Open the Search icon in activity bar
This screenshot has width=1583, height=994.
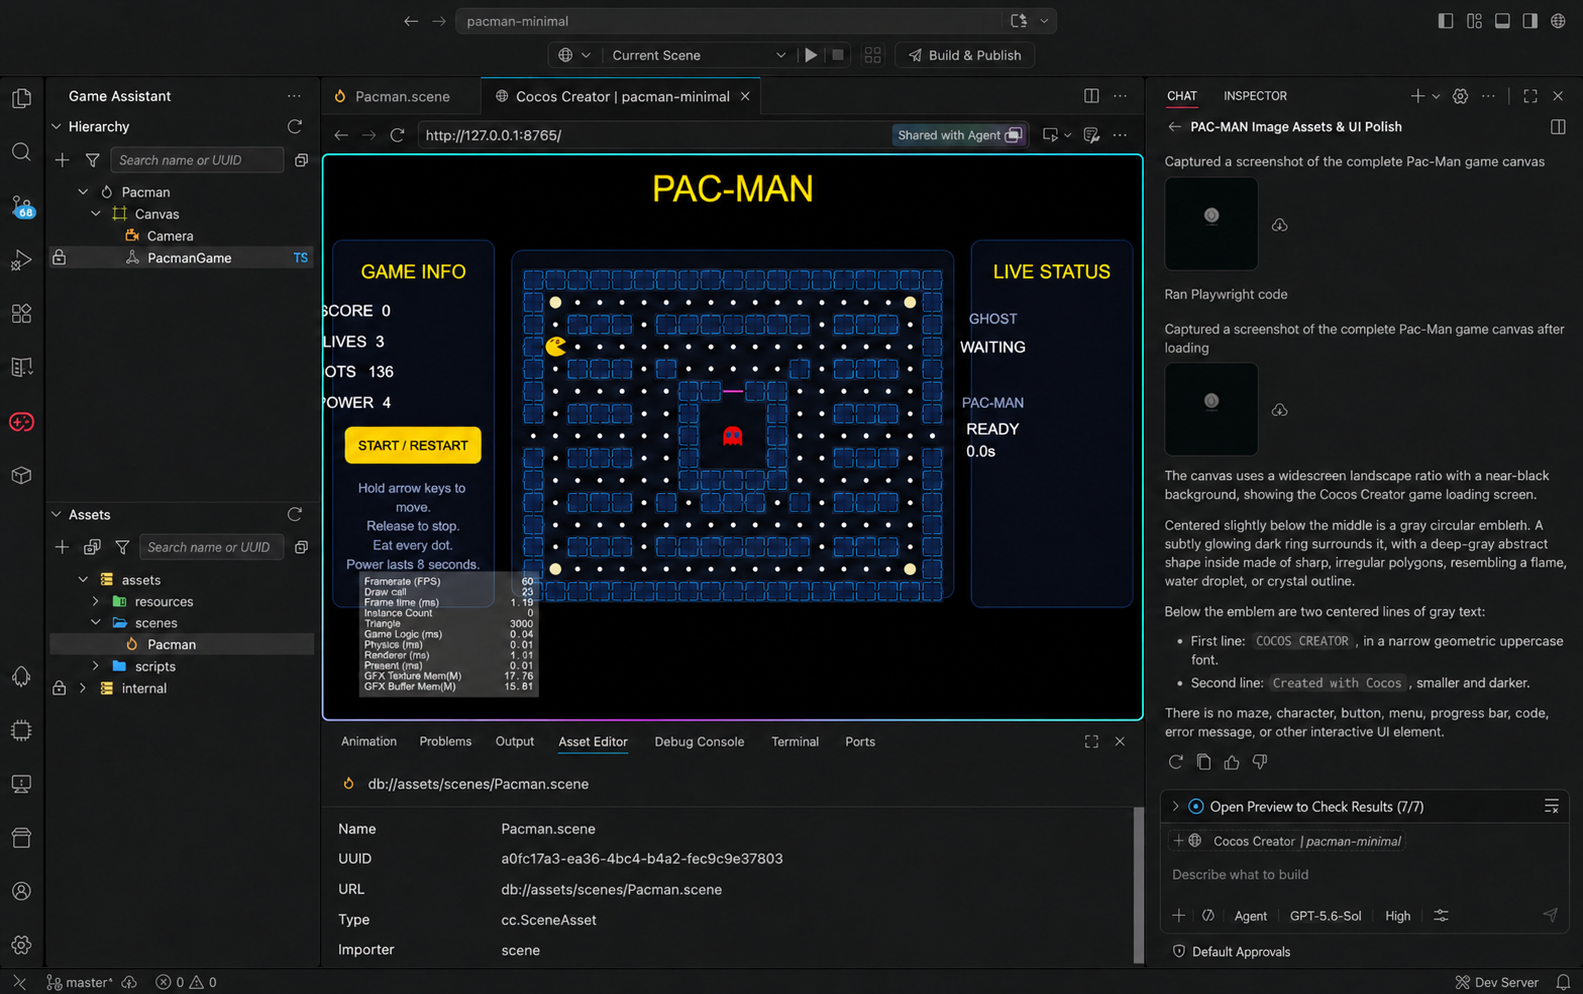pos(21,152)
